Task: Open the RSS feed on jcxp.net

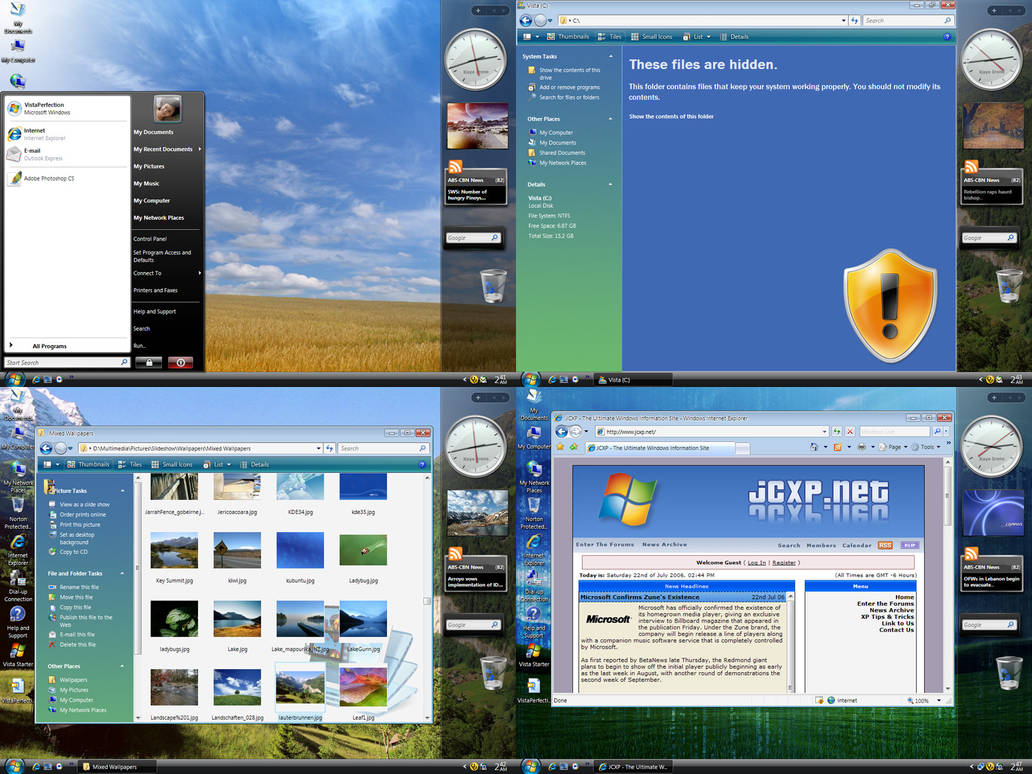Action: click(x=885, y=546)
